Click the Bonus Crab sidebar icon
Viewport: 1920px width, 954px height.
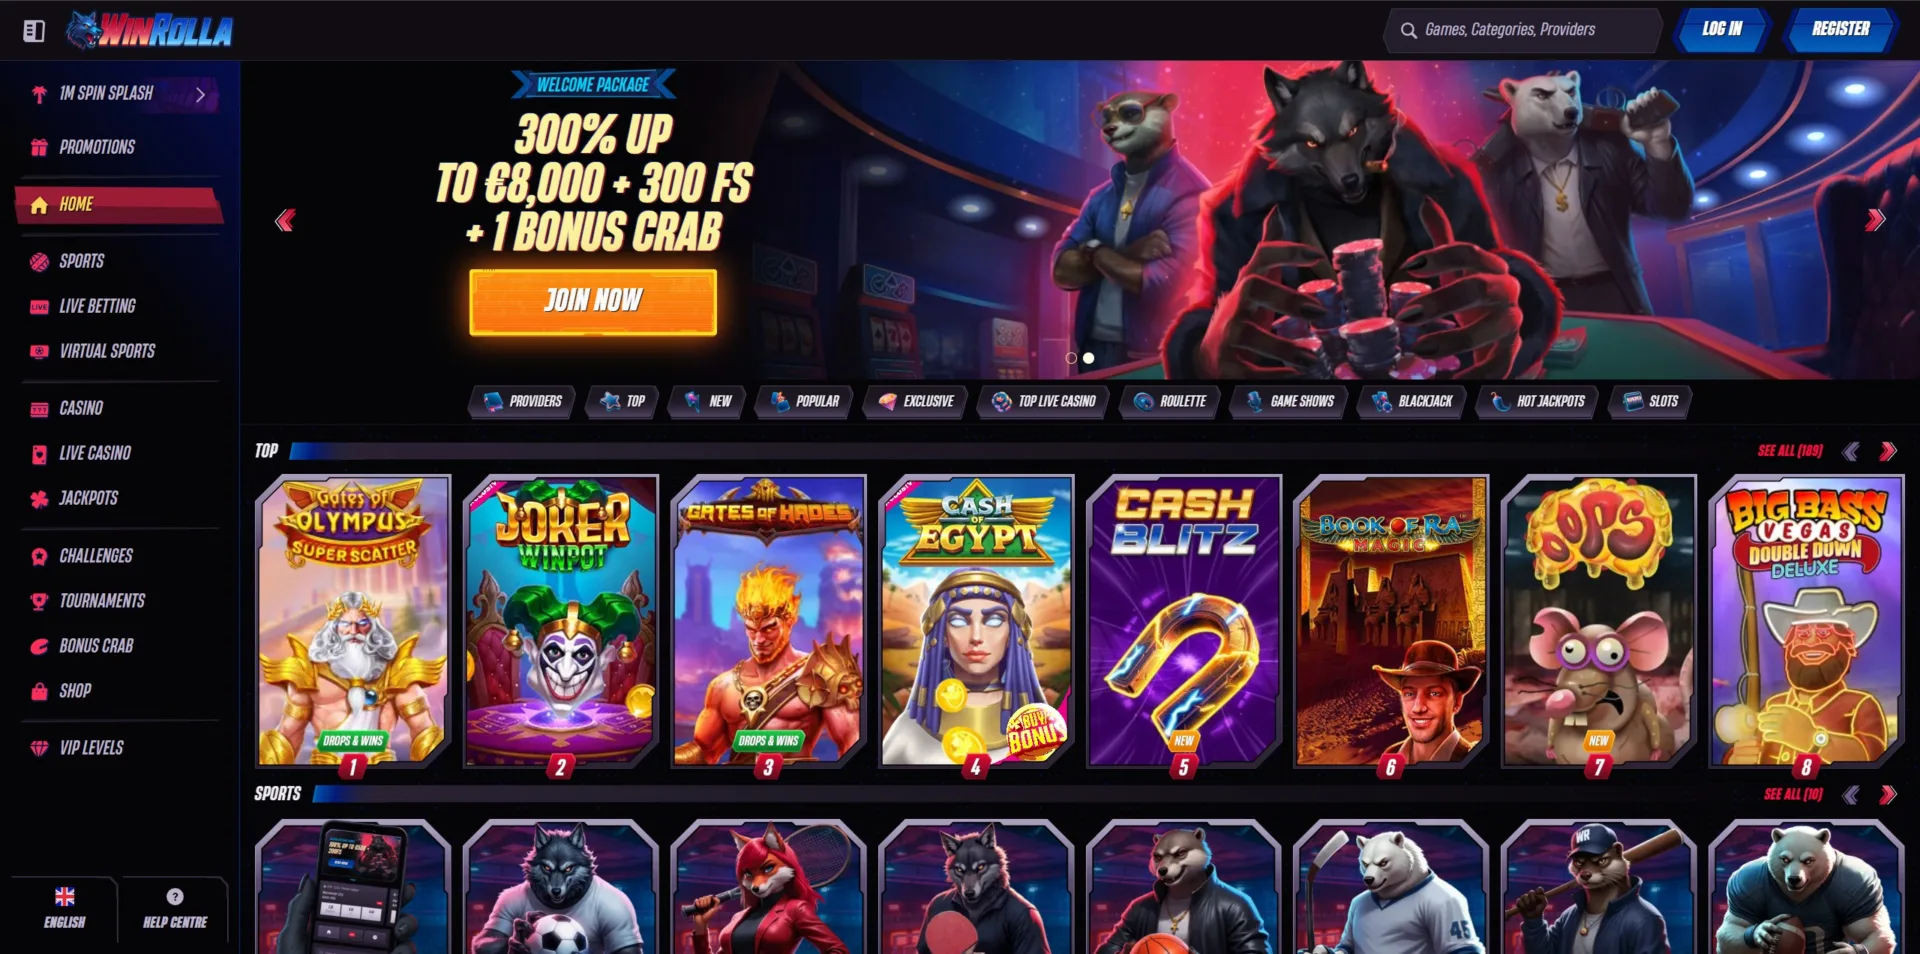click(x=39, y=646)
